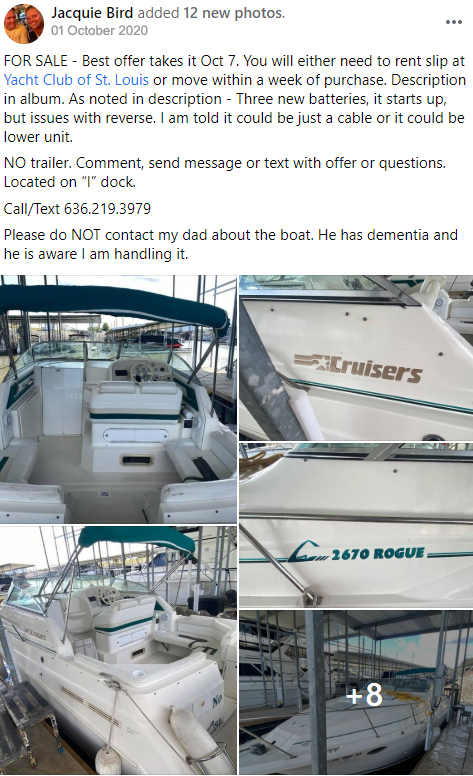Image resolution: width=473 pixels, height=776 pixels.
Task: Open the 12 new photos album link
Action: click(234, 13)
